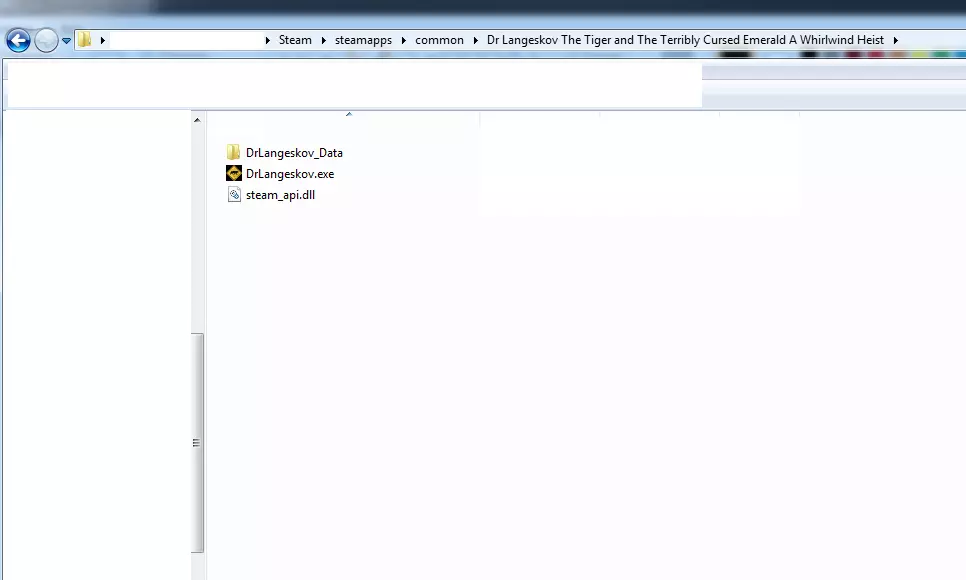Expand the arrow after Steam breadcrumb

coord(323,40)
